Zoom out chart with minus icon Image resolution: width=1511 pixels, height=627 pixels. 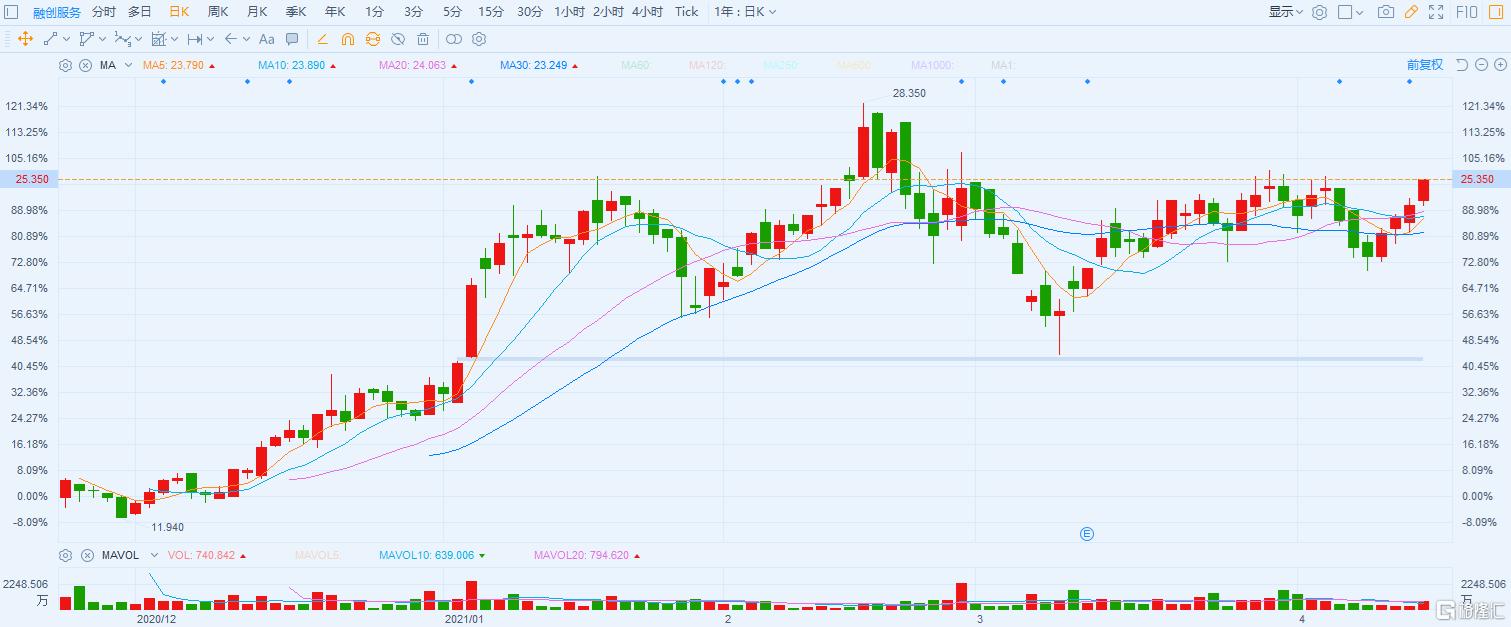point(1481,65)
